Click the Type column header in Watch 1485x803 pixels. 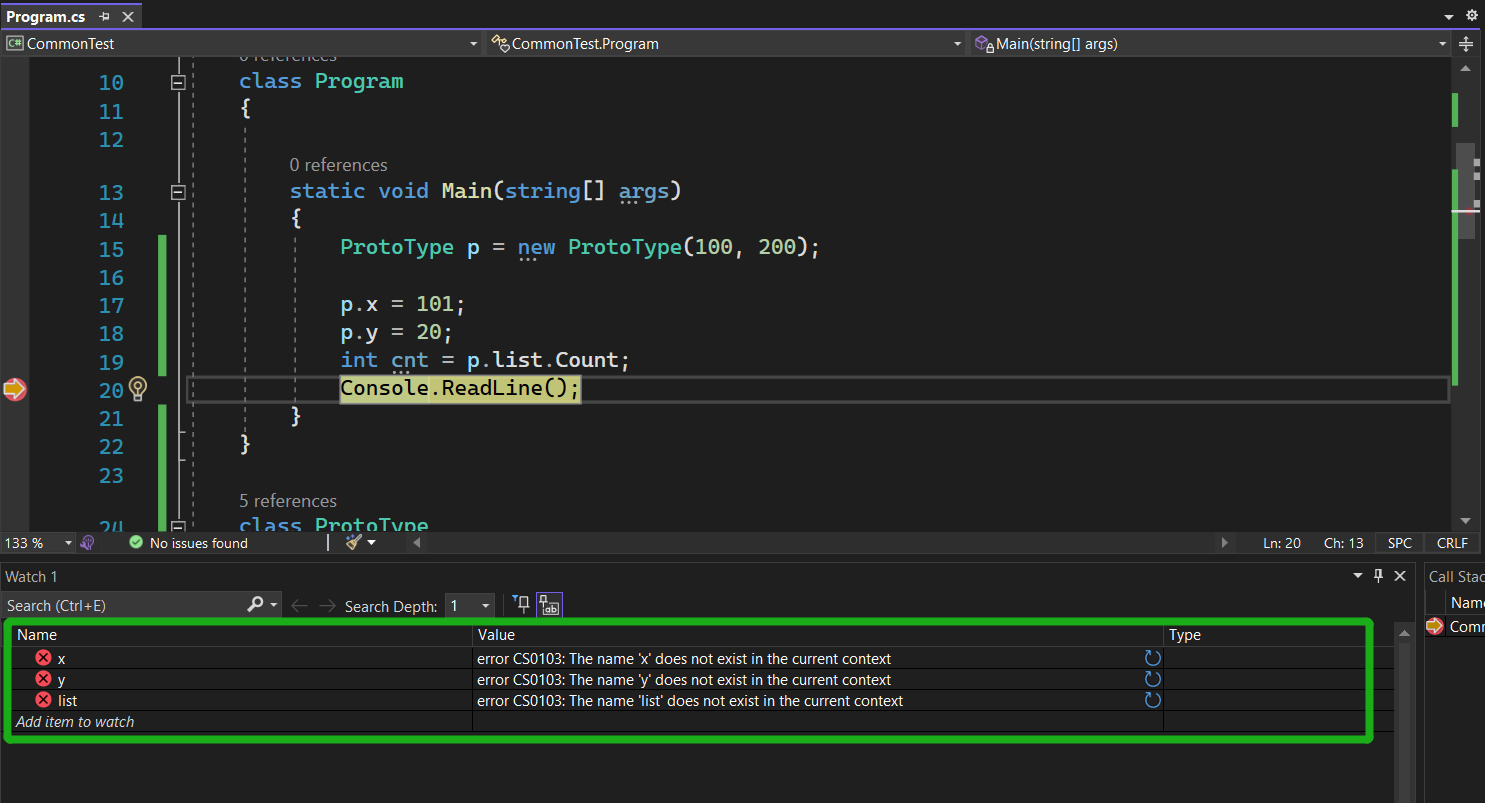(x=1264, y=635)
